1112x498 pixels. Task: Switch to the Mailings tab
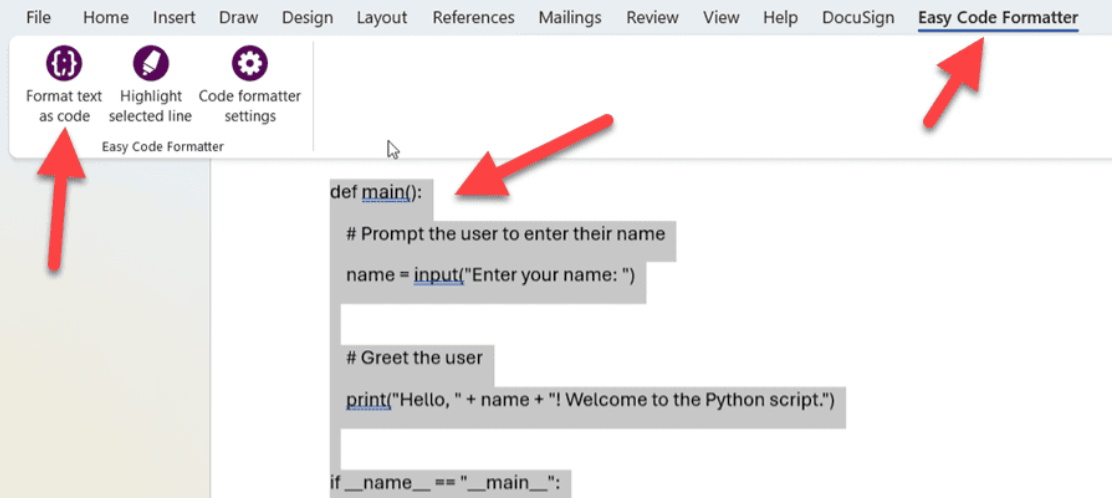(570, 18)
